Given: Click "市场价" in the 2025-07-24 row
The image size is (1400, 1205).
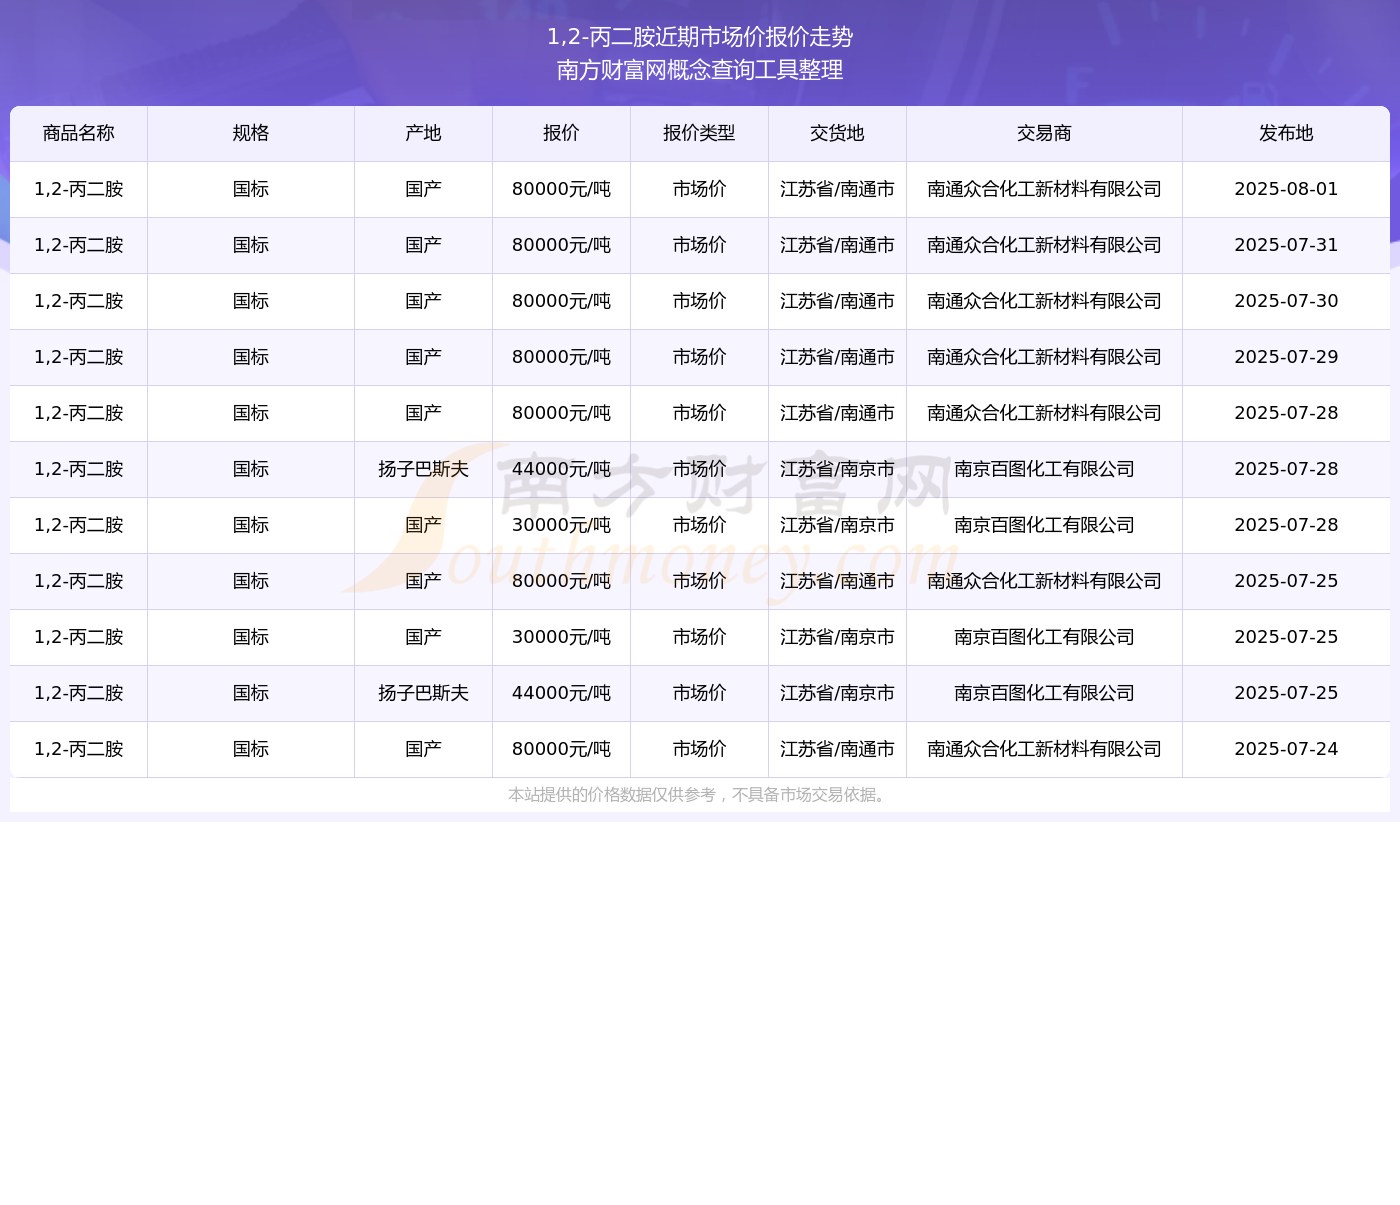Looking at the screenshot, I should coord(700,749).
